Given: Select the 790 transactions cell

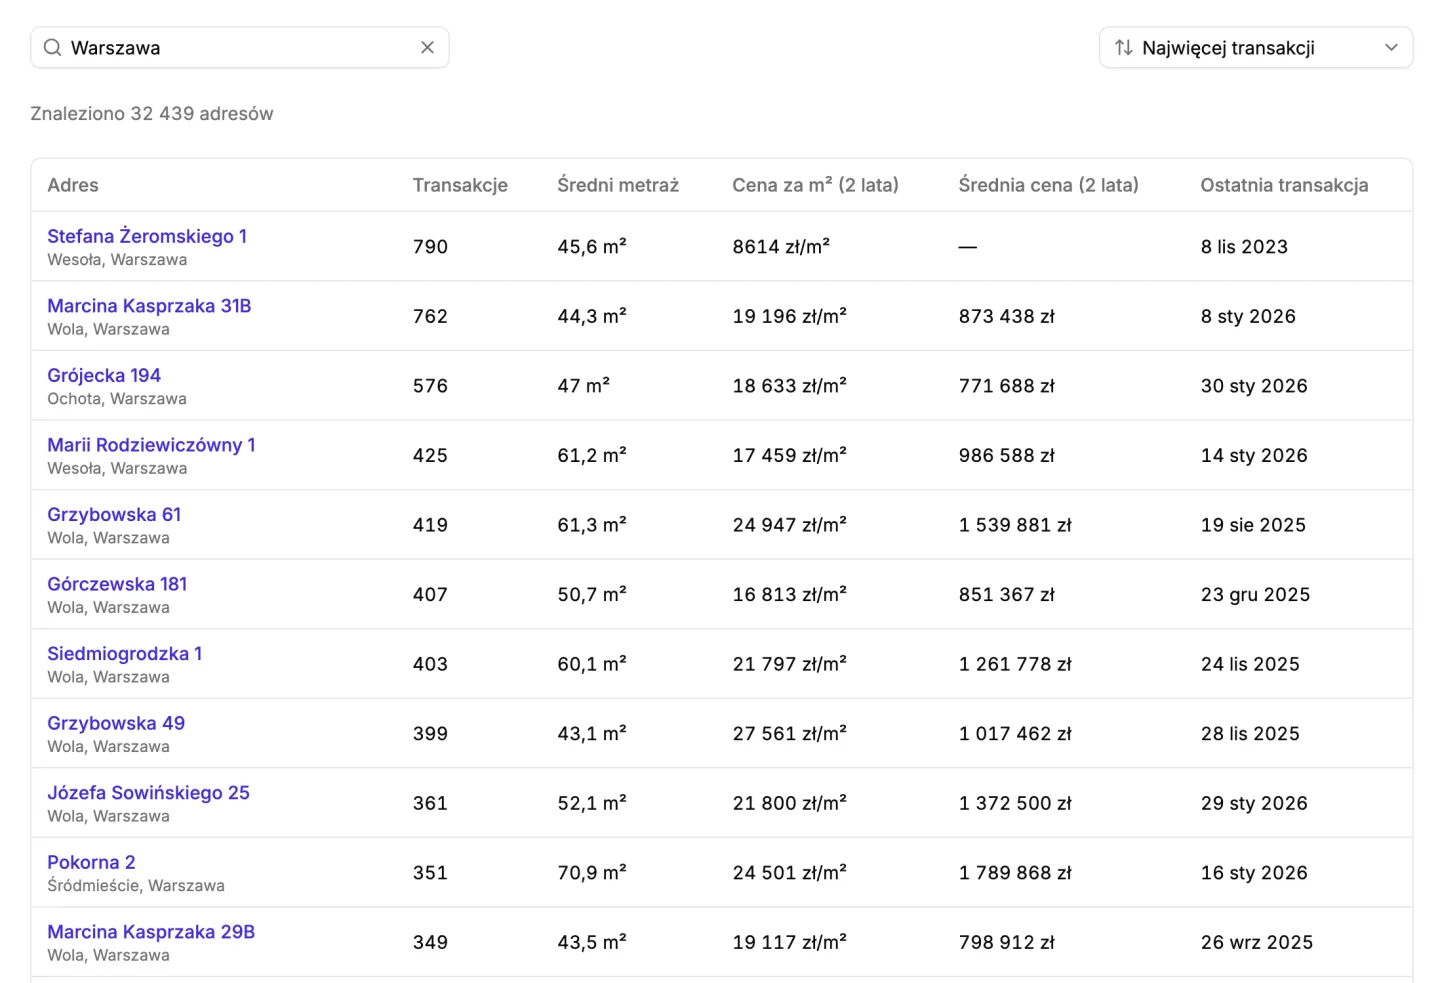Looking at the screenshot, I should click(430, 247).
